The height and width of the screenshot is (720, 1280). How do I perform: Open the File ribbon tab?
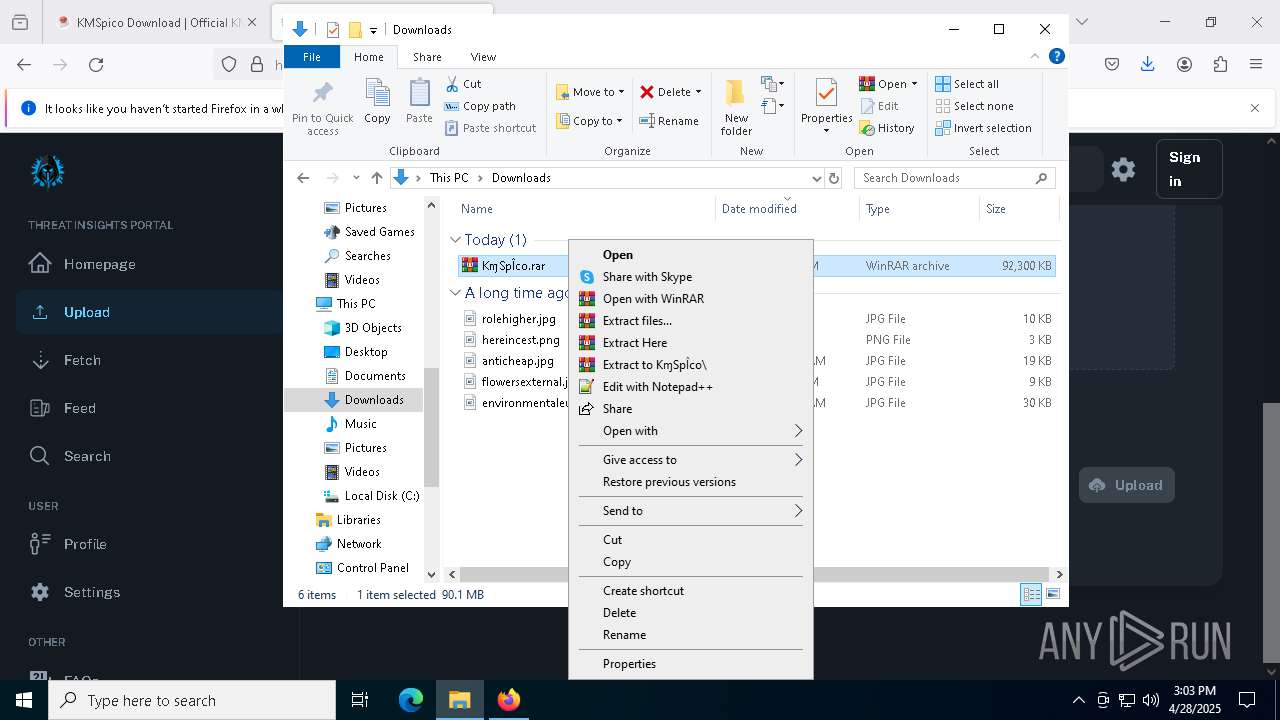312,57
